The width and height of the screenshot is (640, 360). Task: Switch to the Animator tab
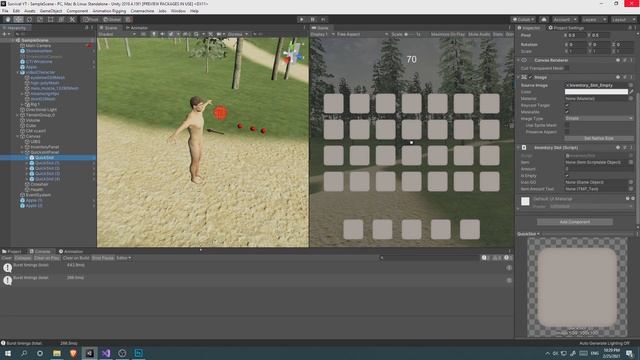[x=137, y=28]
